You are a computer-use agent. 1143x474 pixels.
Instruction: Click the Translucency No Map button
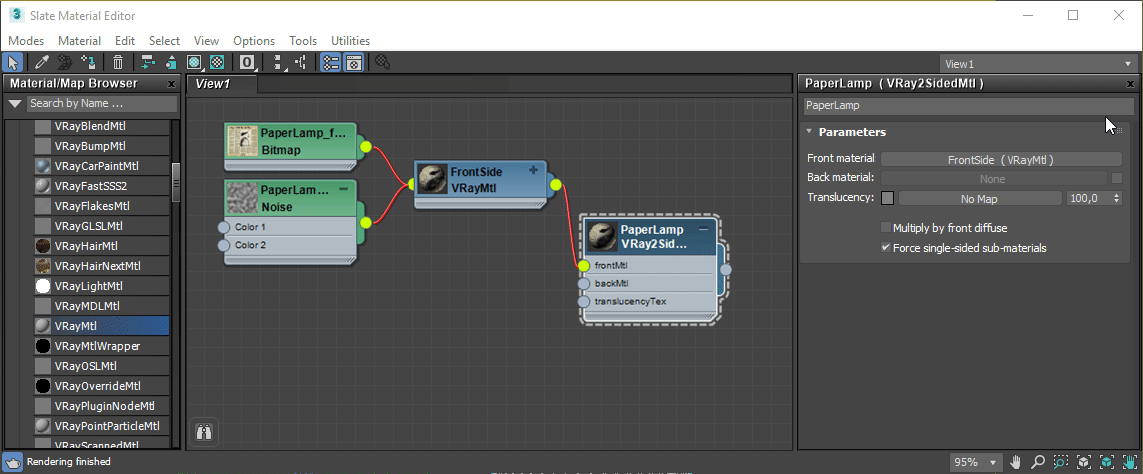pos(980,198)
